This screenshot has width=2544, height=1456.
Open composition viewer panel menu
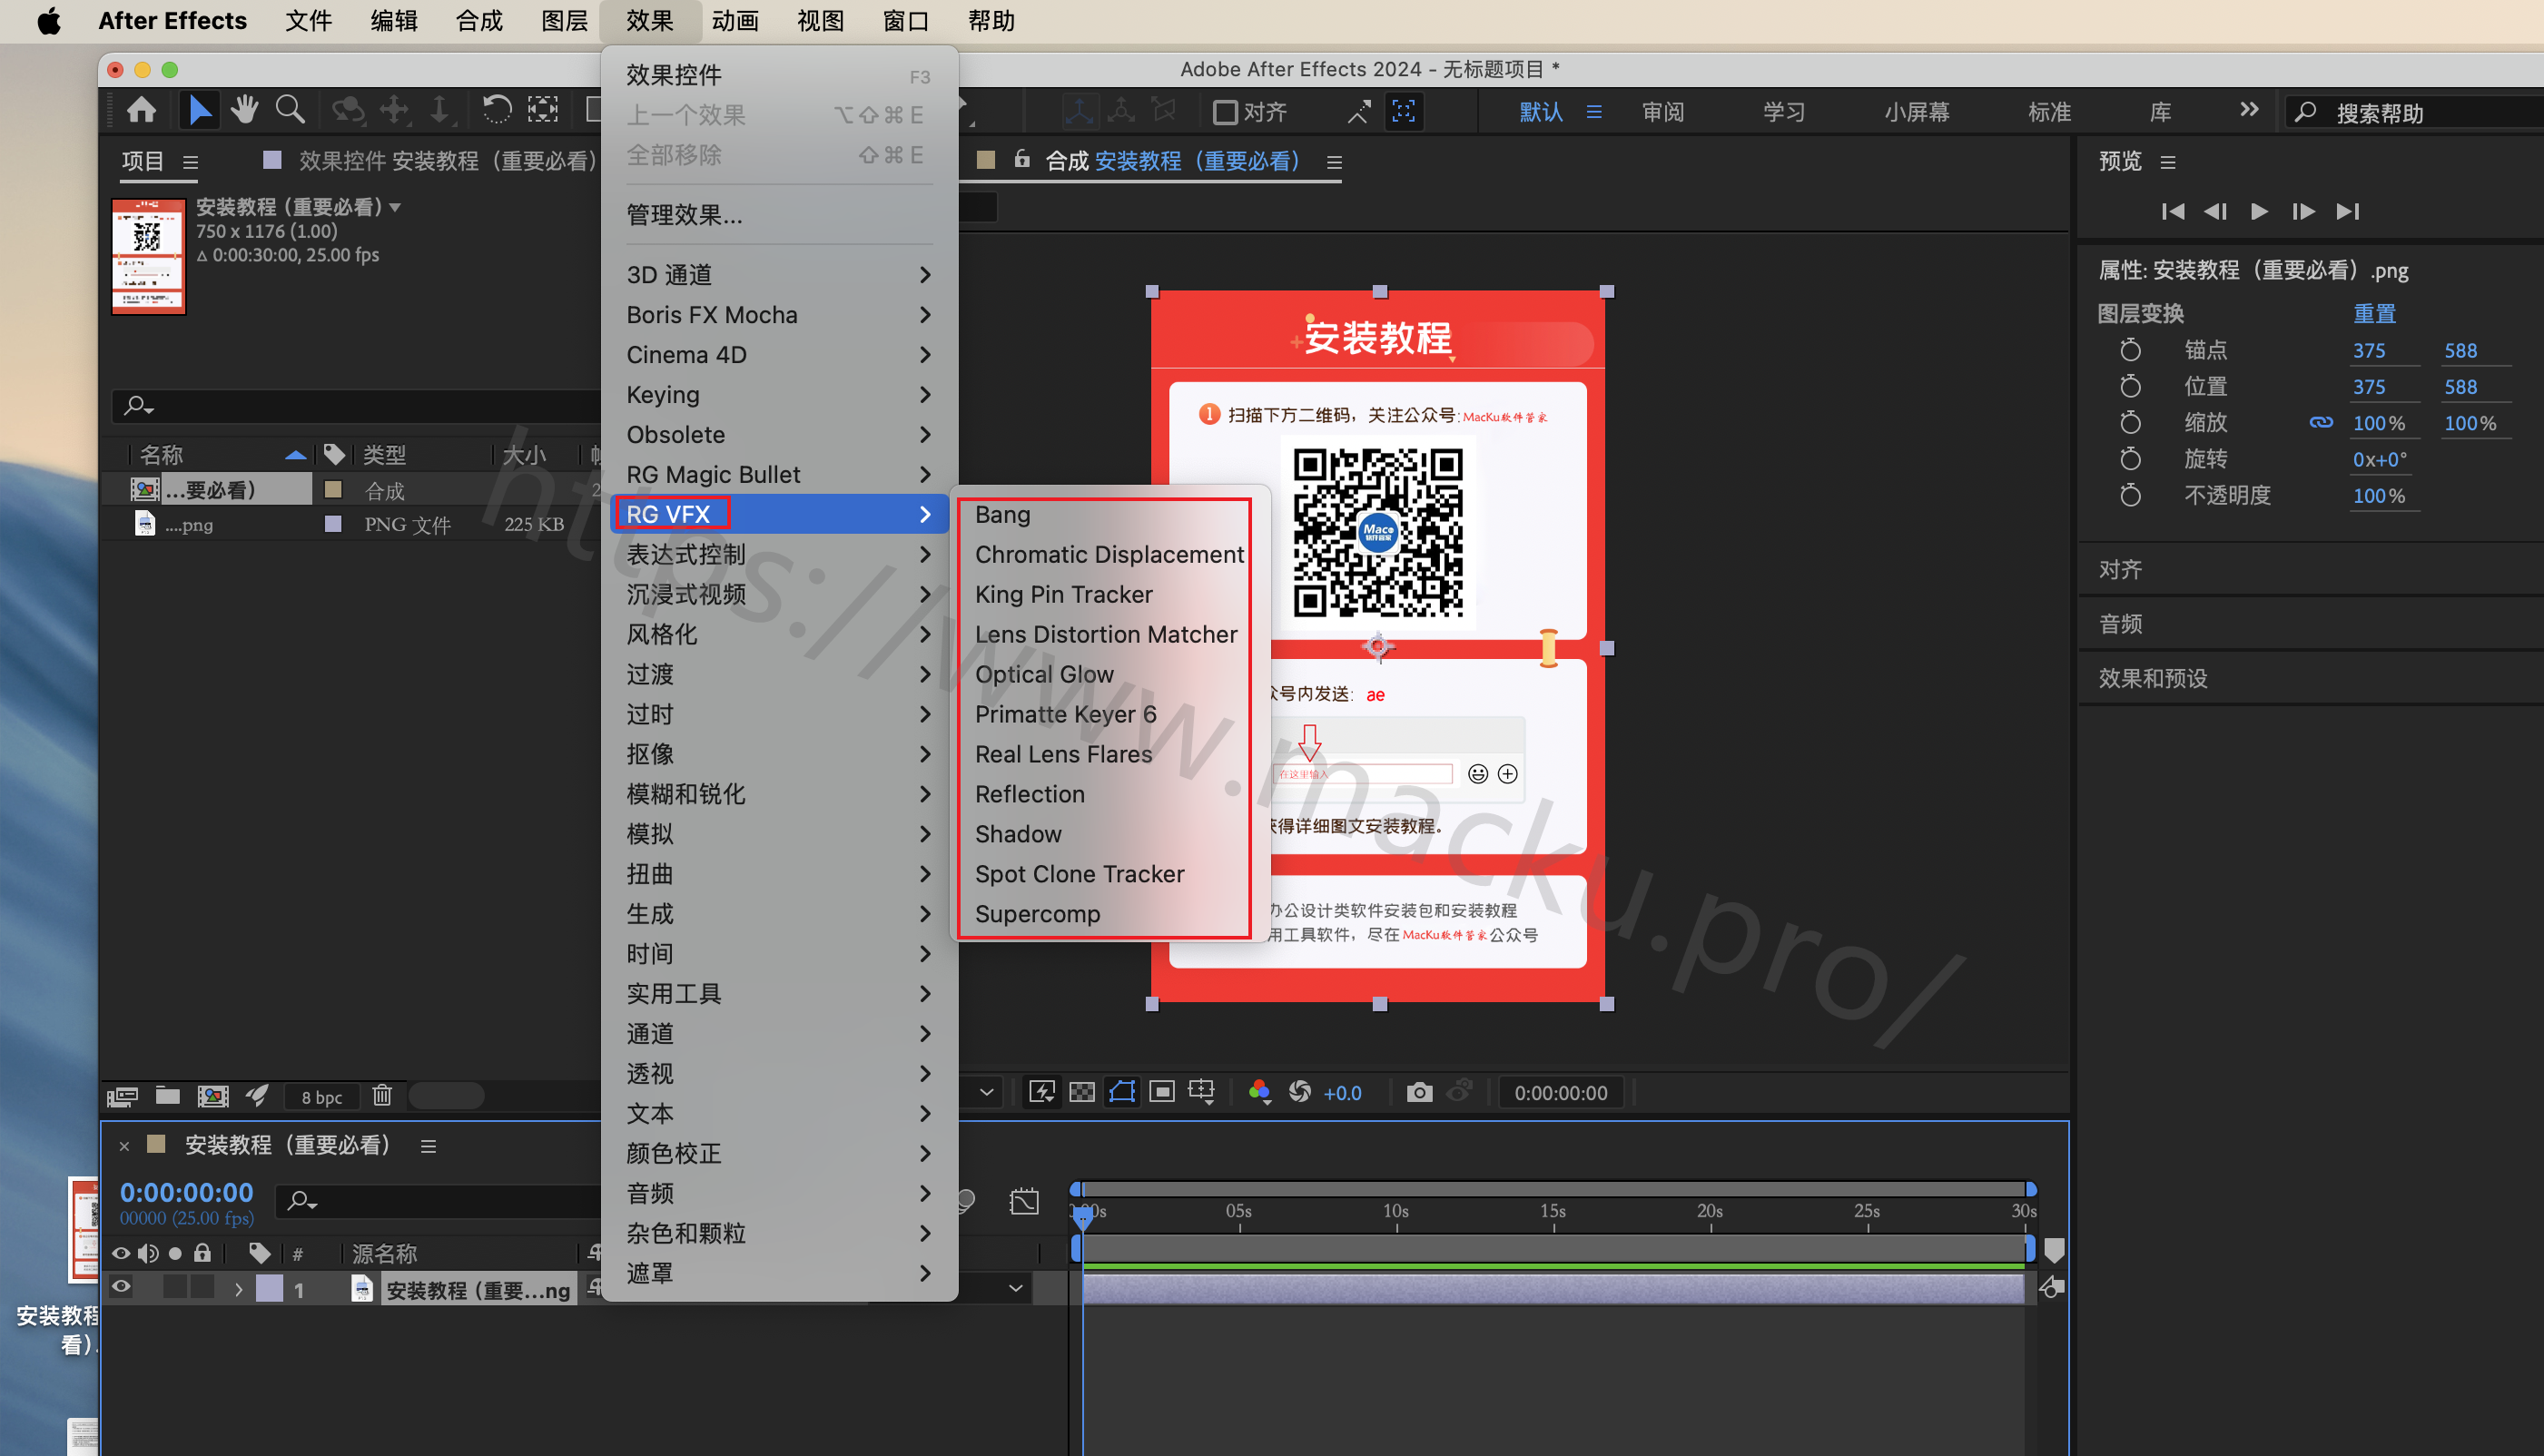point(1334,162)
